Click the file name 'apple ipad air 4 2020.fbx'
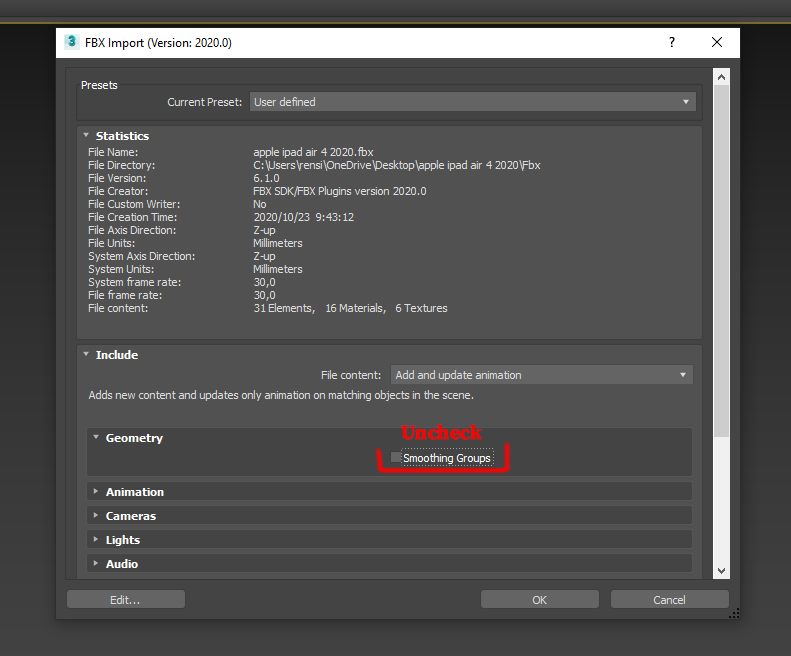Image resolution: width=791 pixels, height=656 pixels. [x=313, y=152]
